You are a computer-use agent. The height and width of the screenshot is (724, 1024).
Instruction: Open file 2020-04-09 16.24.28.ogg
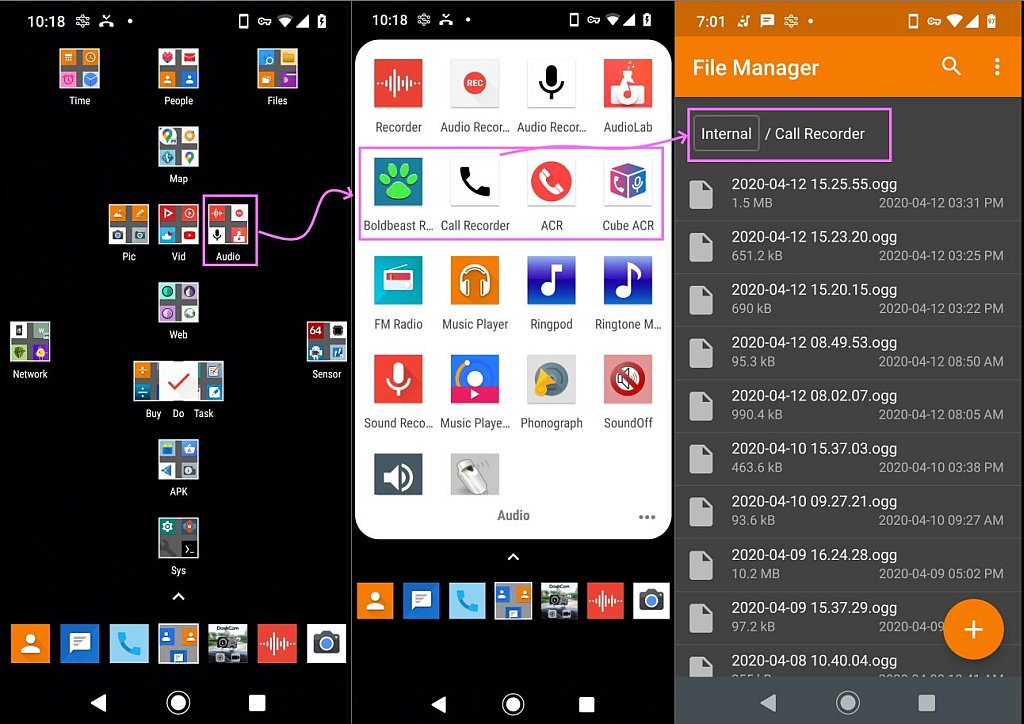(x=848, y=563)
